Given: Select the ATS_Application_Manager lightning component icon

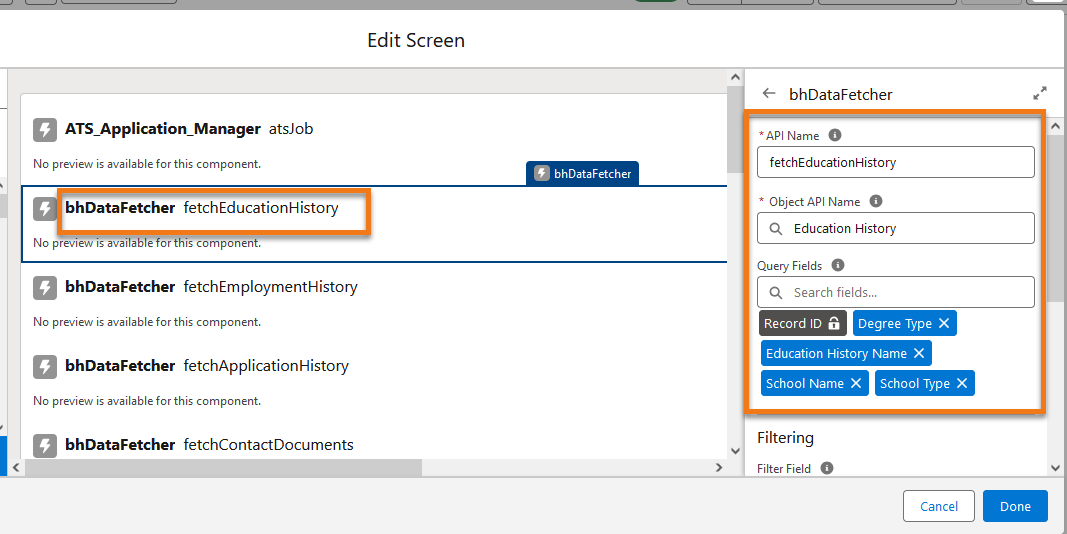Looking at the screenshot, I should pyautogui.click(x=45, y=129).
